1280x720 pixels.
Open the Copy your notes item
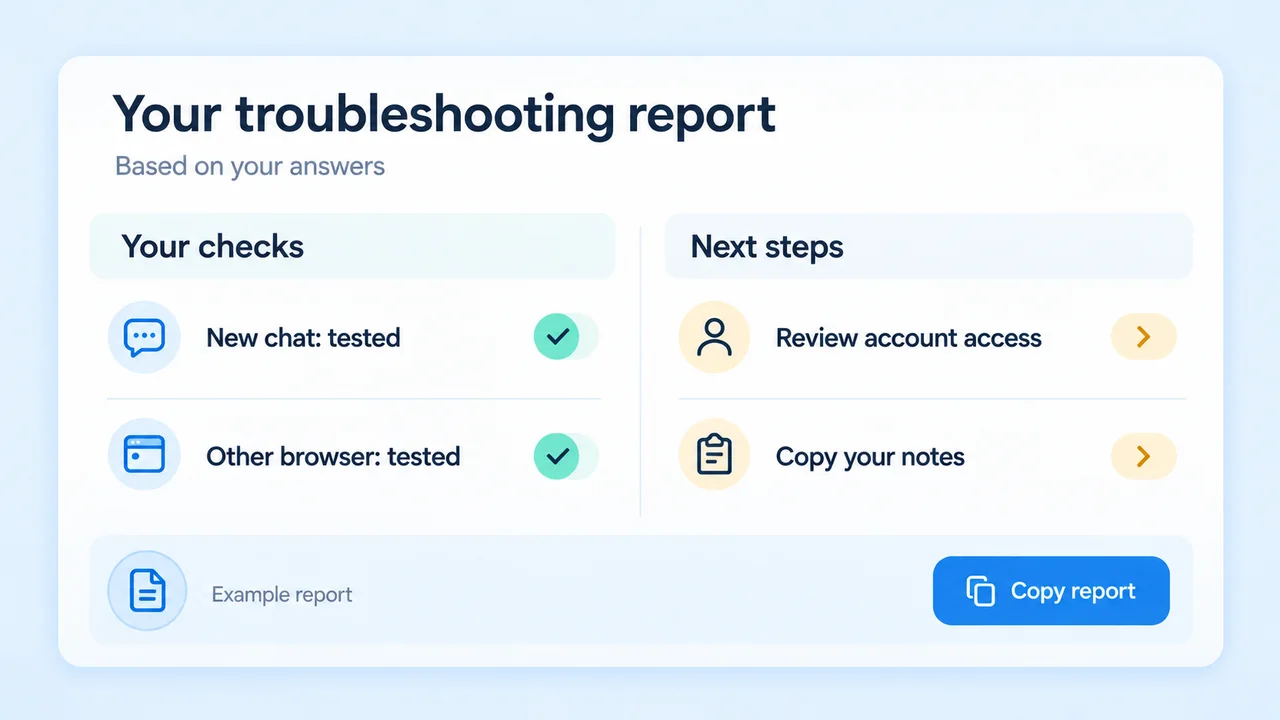928,457
